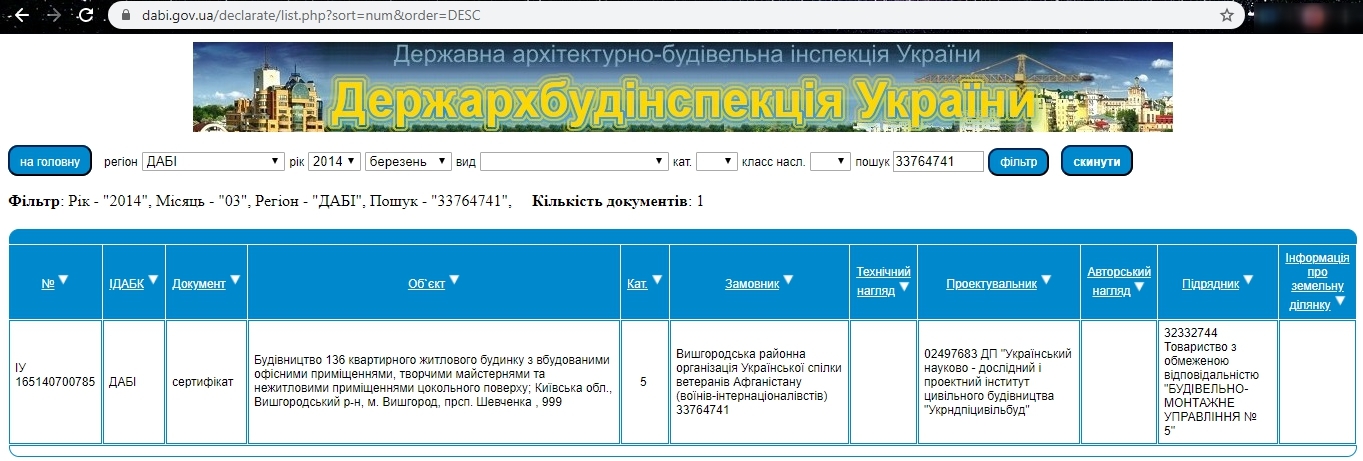The width and height of the screenshot is (1363, 461).
Task: Sort by Об'єкт column header link
Action: 426,284
